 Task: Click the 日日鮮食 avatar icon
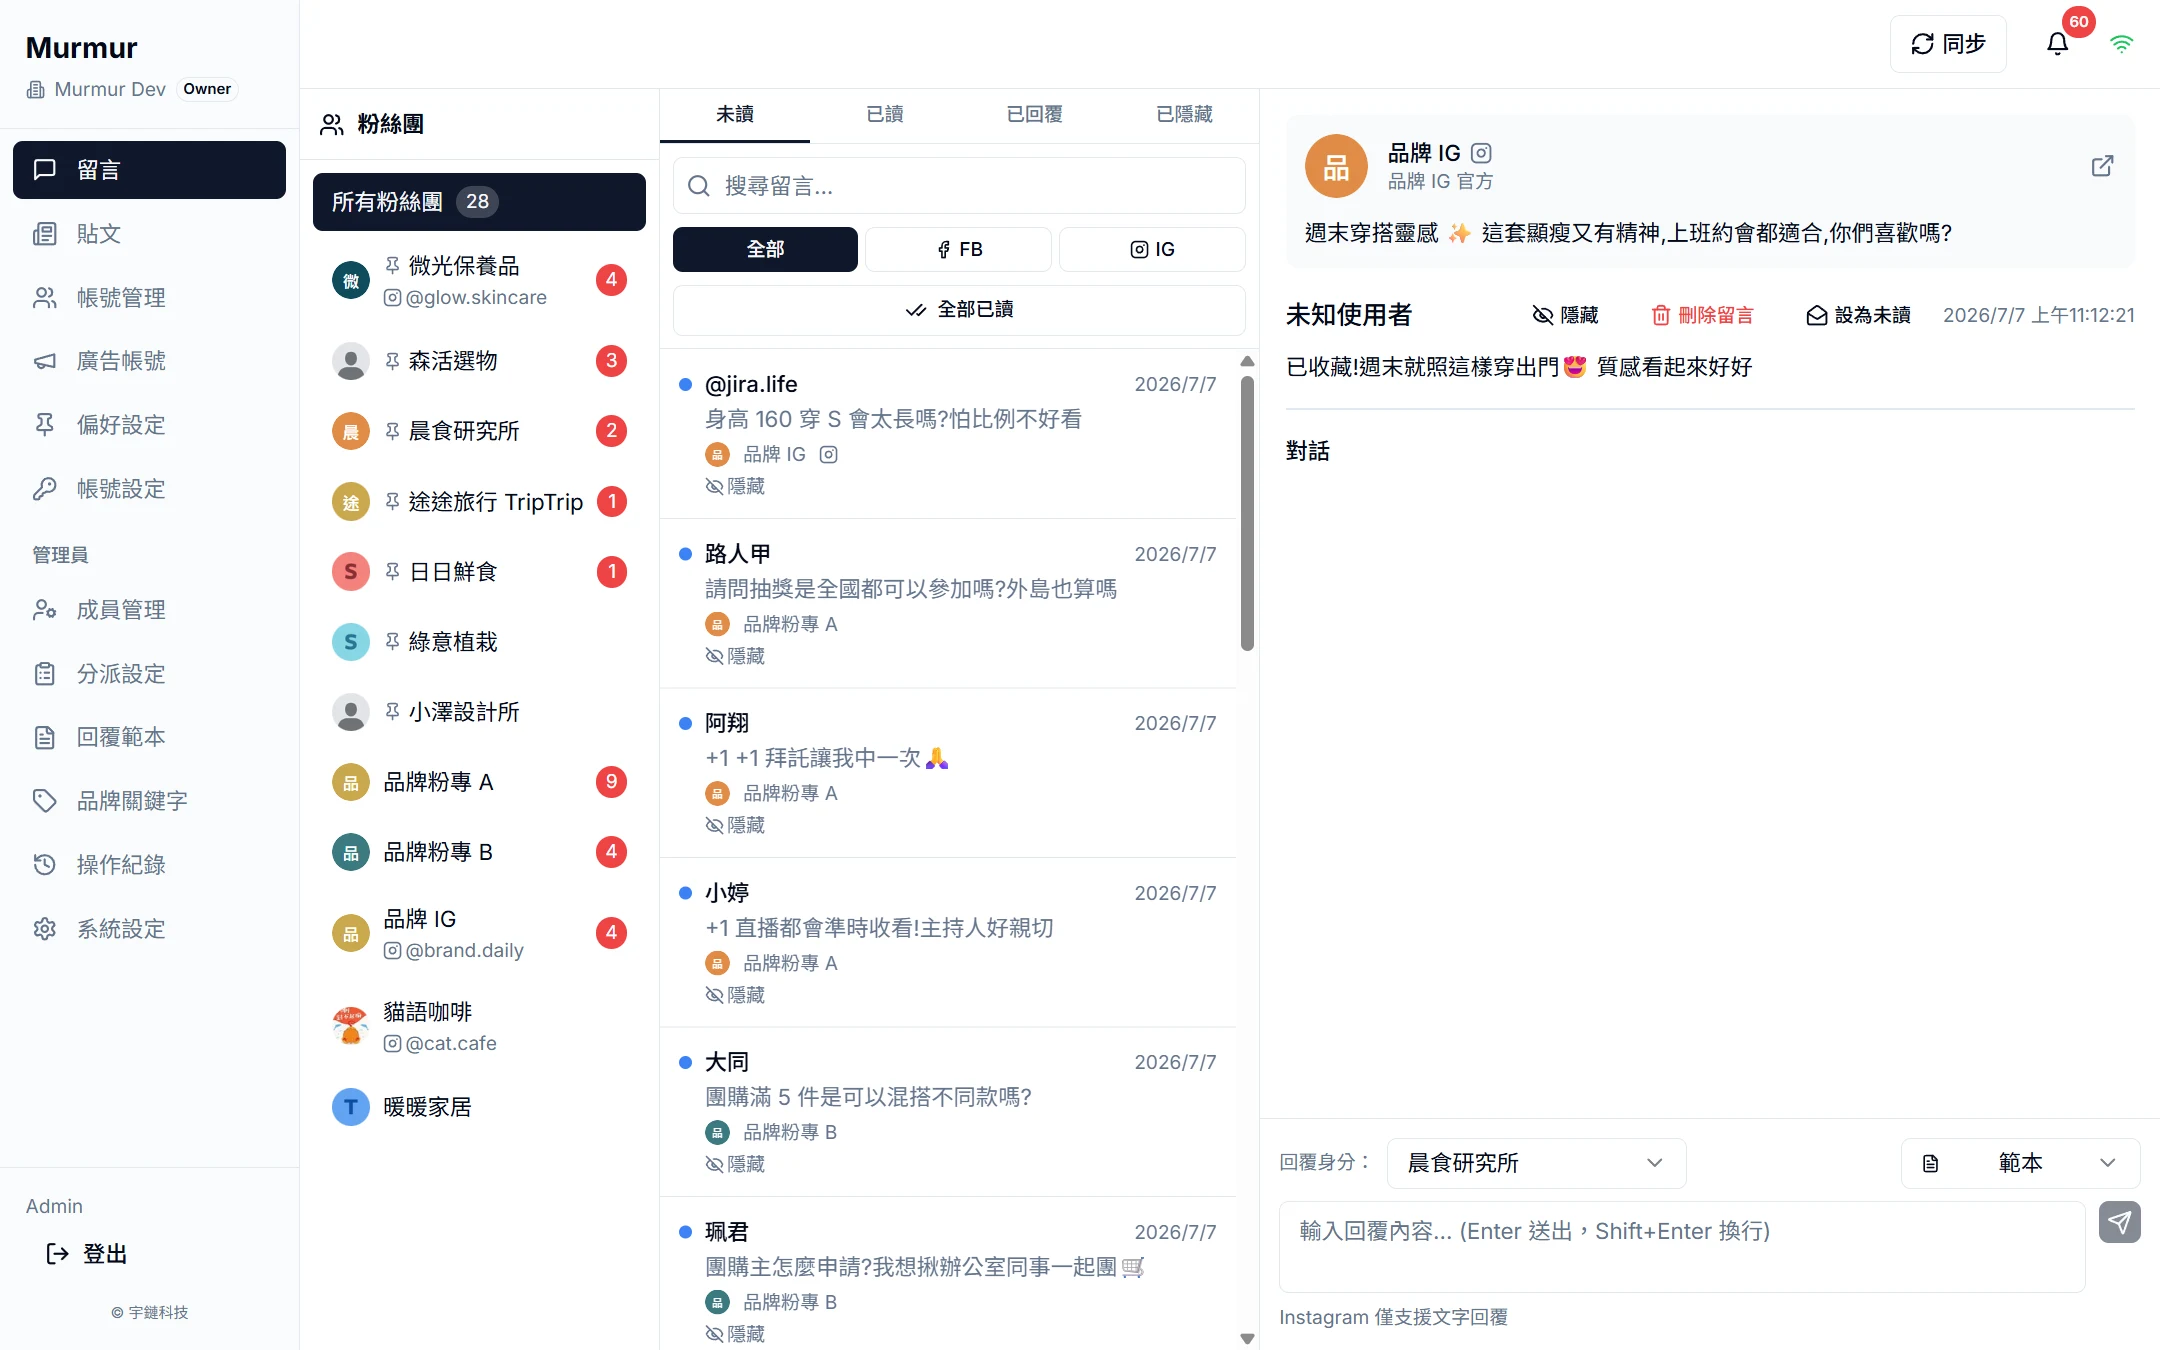(x=351, y=572)
